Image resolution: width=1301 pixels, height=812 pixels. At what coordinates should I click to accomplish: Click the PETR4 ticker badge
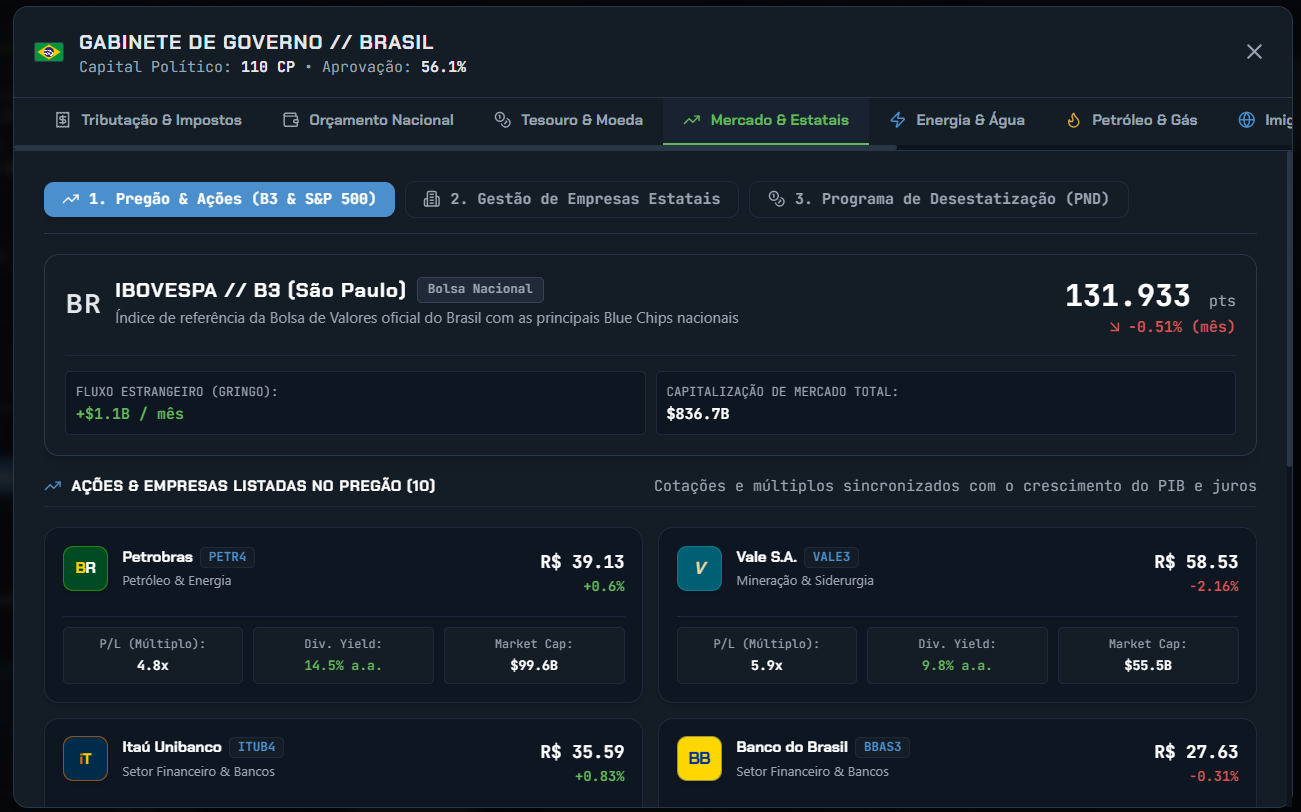pyautogui.click(x=227, y=557)
